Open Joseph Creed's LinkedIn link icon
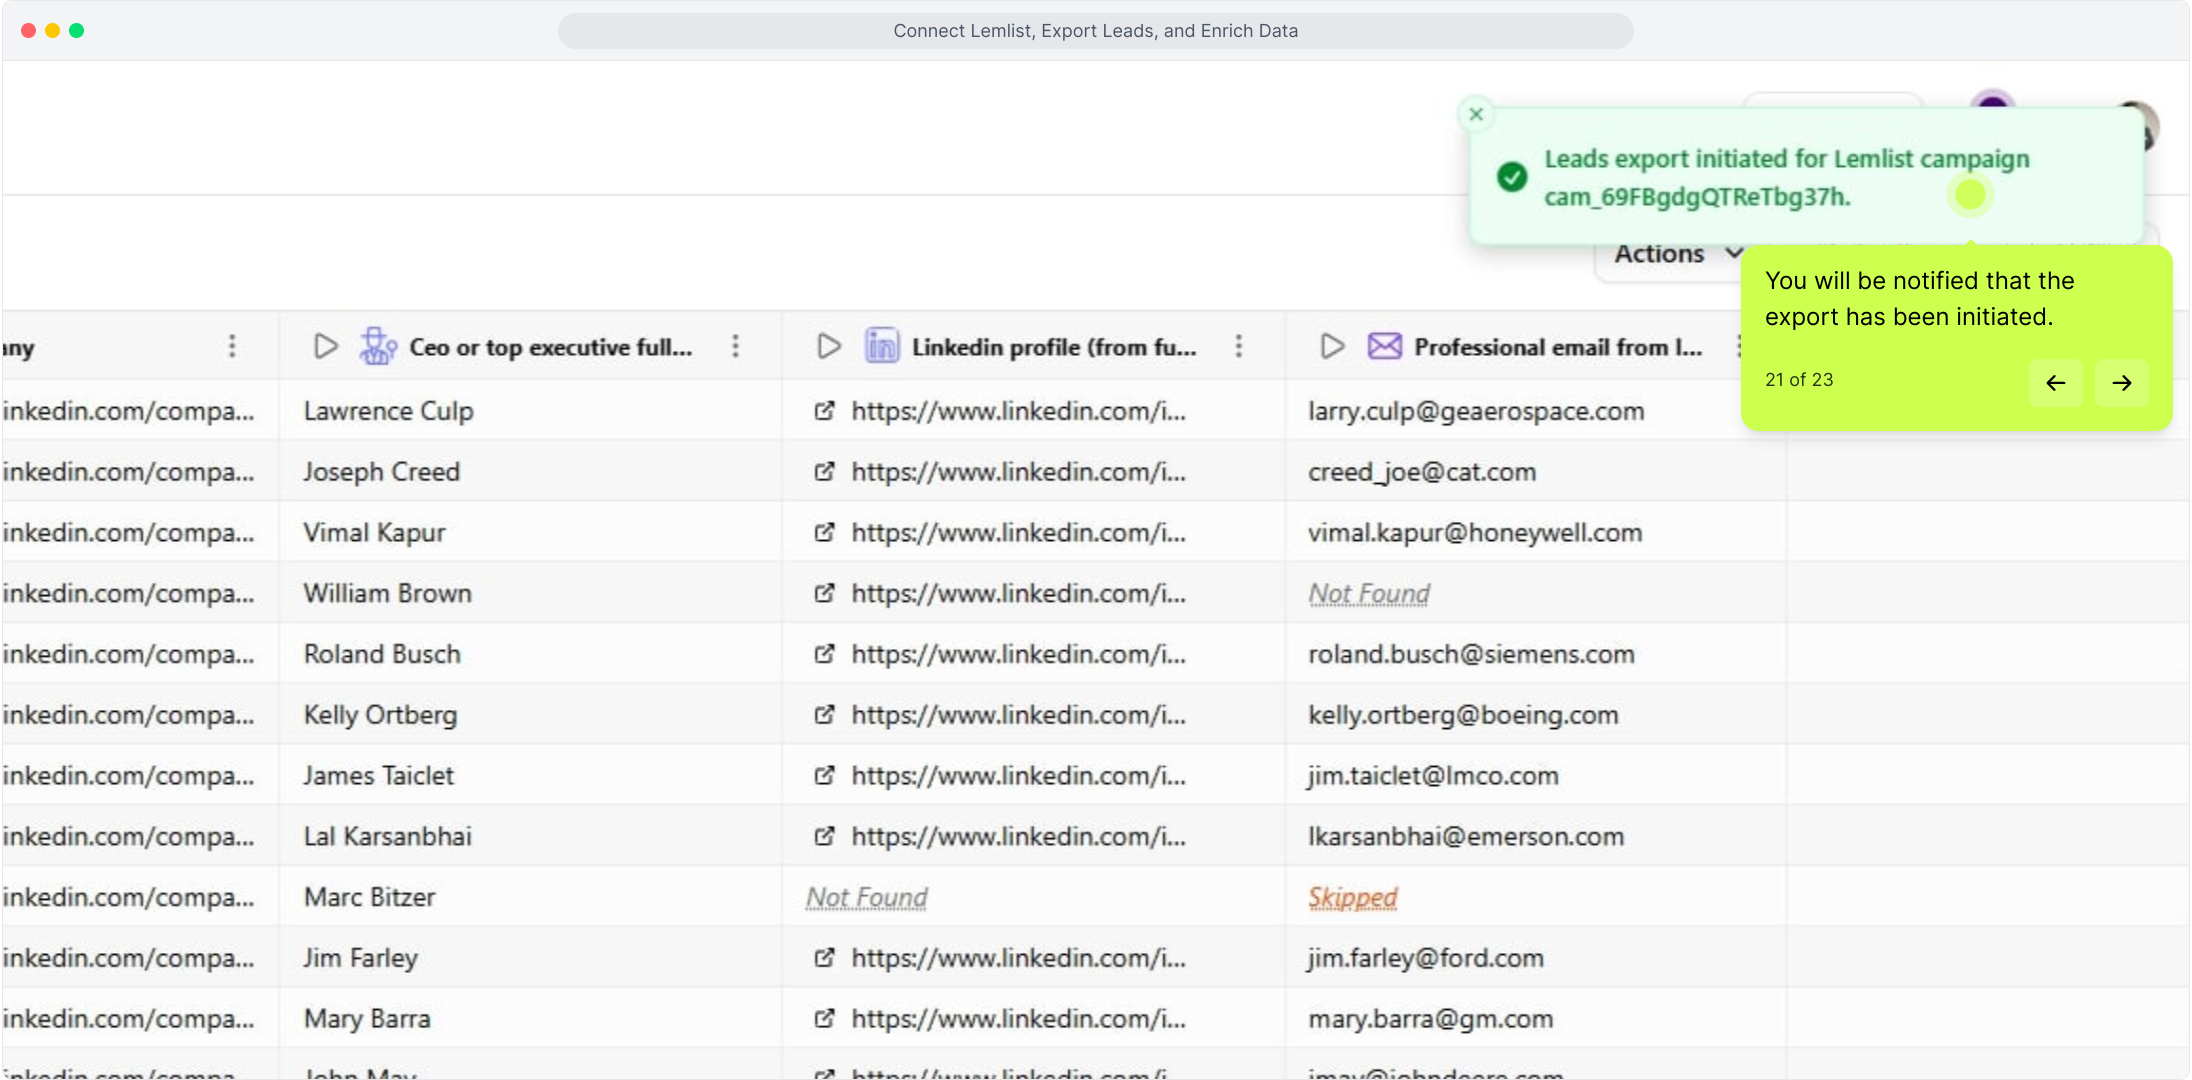2192x1080 pixels. [824, 471]
